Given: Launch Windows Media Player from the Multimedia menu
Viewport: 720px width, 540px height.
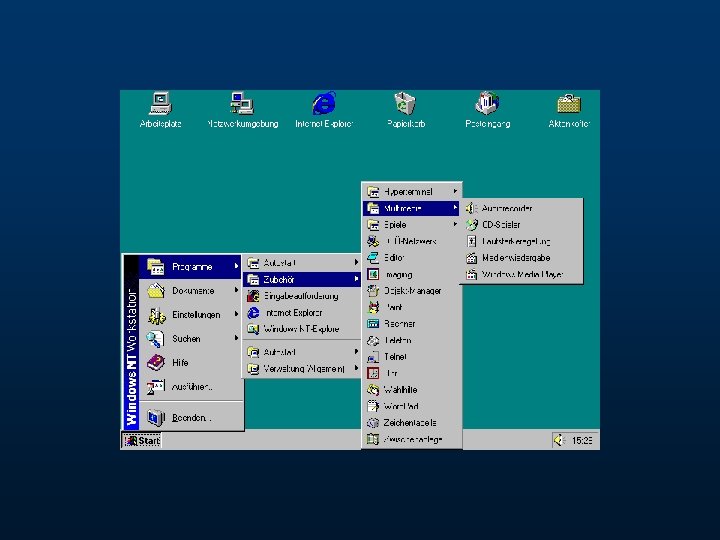Looking at the screenshot, I should (x=522, y=275).
